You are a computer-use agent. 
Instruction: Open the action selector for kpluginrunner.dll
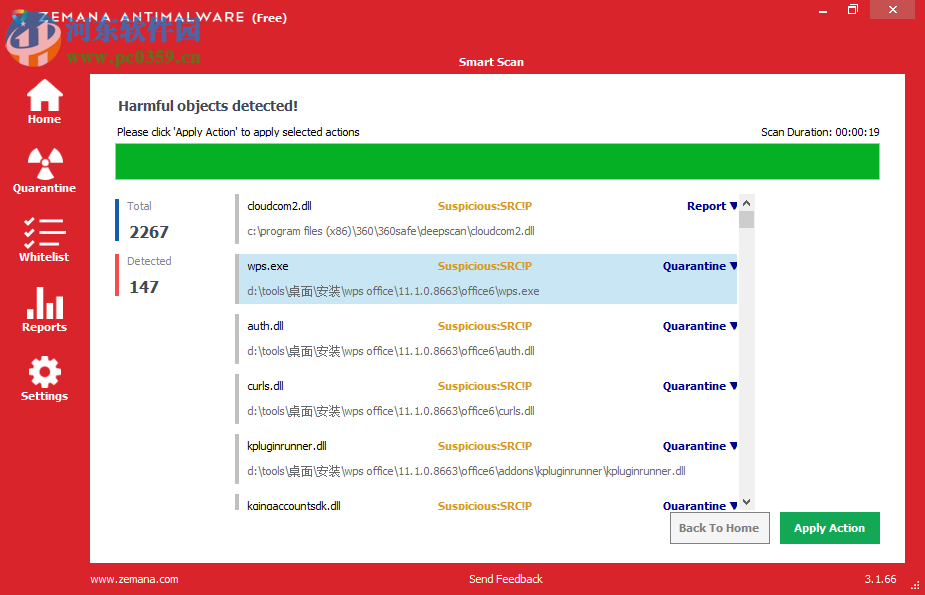click(699, 446)
